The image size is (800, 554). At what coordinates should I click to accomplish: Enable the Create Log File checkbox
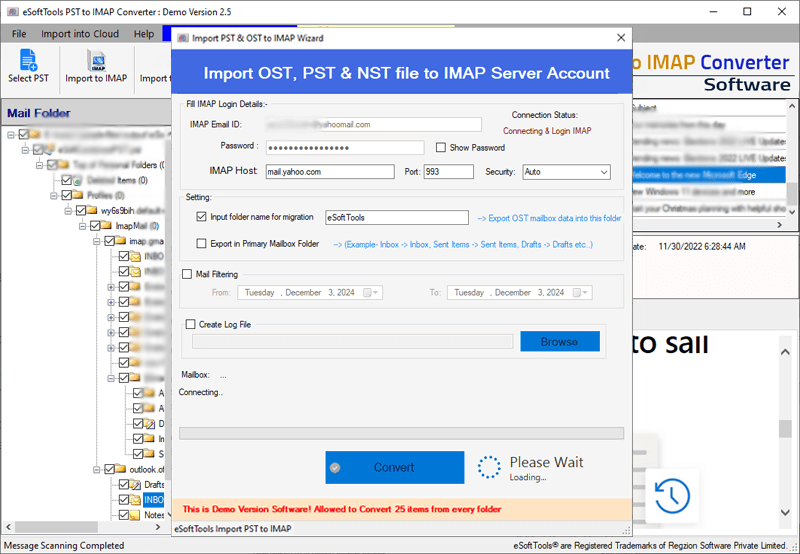[190, 324]
